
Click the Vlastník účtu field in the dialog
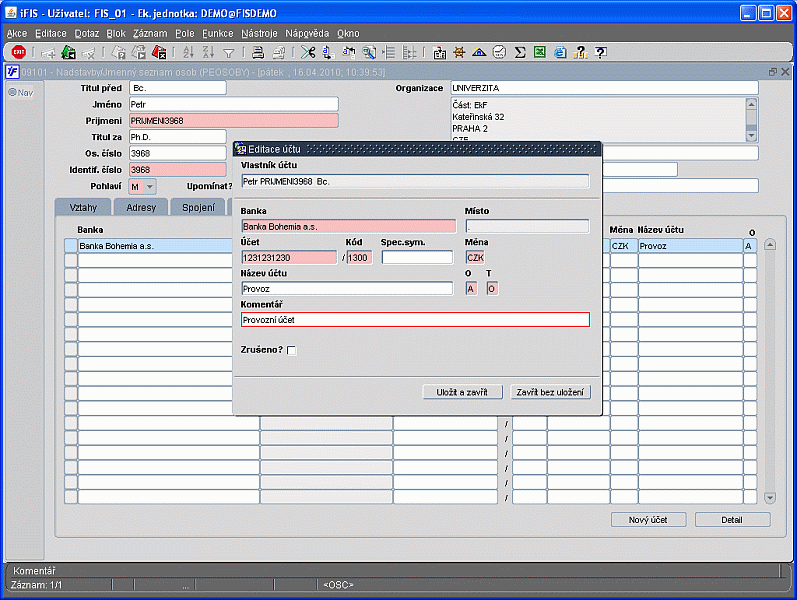(415, 182)
